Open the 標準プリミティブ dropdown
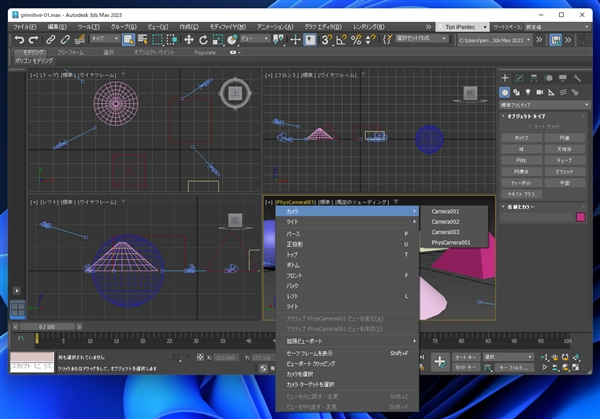 coord(545,104)
